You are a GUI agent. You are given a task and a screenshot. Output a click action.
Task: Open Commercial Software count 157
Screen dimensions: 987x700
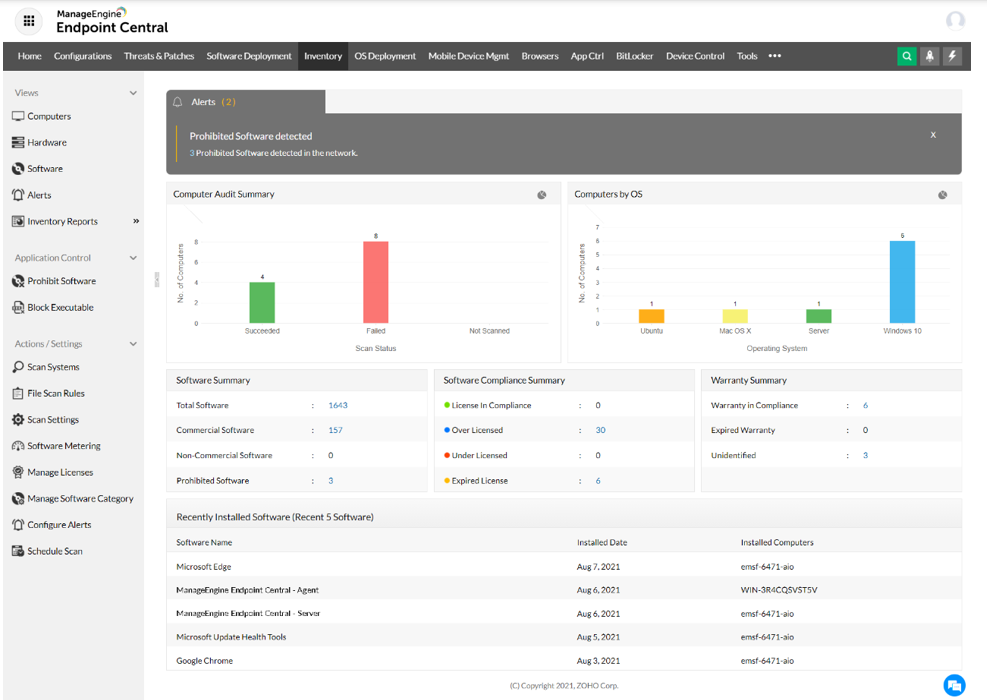tap(336, 431)
